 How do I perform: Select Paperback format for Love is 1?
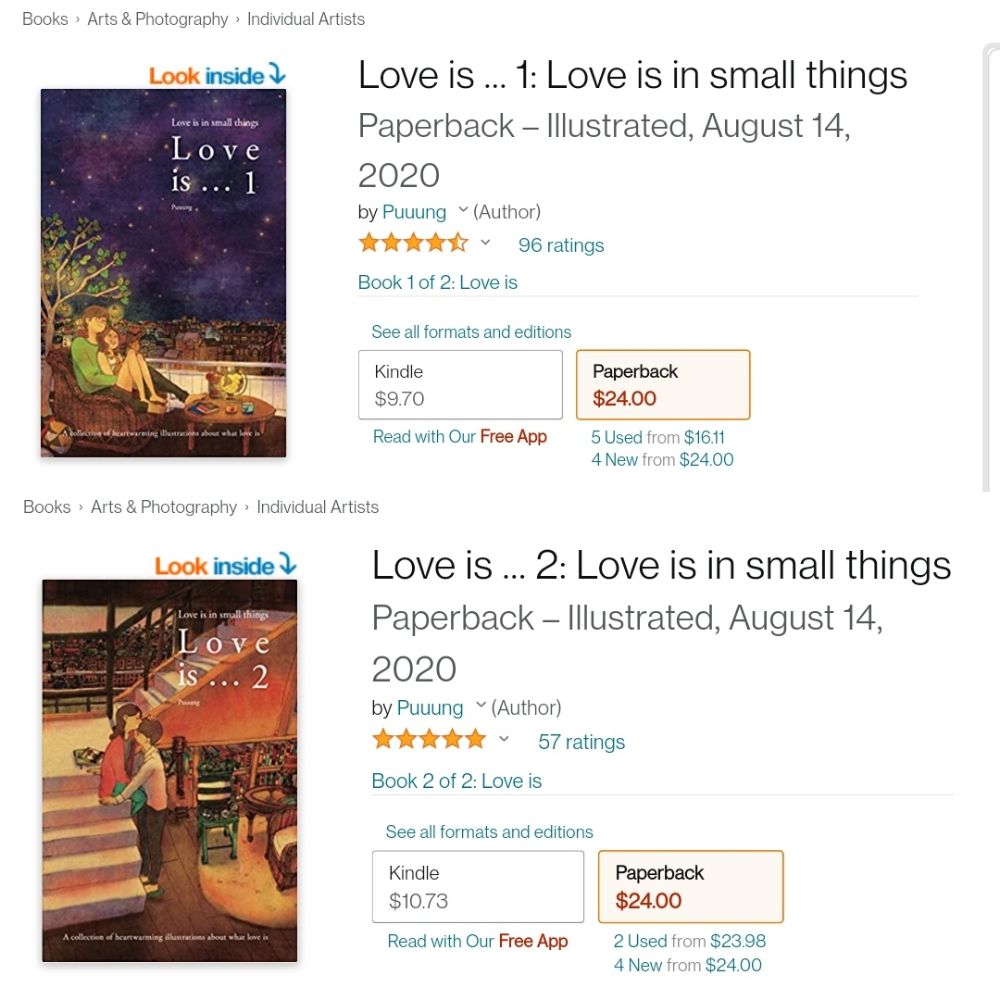pyautogui.click(x=662, y=385)
